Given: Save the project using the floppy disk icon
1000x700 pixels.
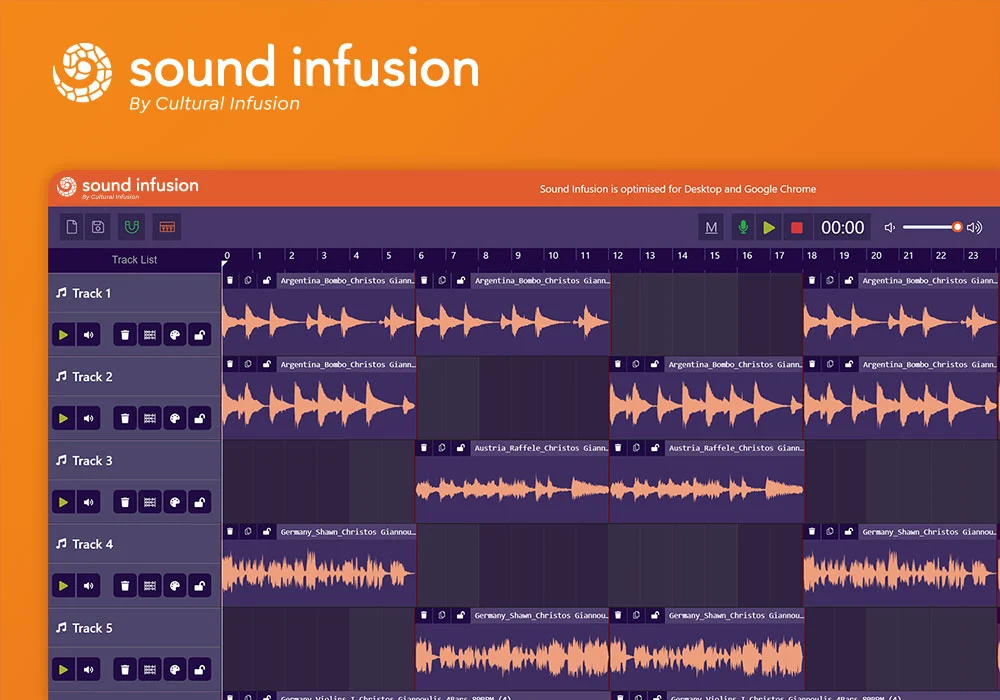Looking at the screenshot, I should (98, 227).
